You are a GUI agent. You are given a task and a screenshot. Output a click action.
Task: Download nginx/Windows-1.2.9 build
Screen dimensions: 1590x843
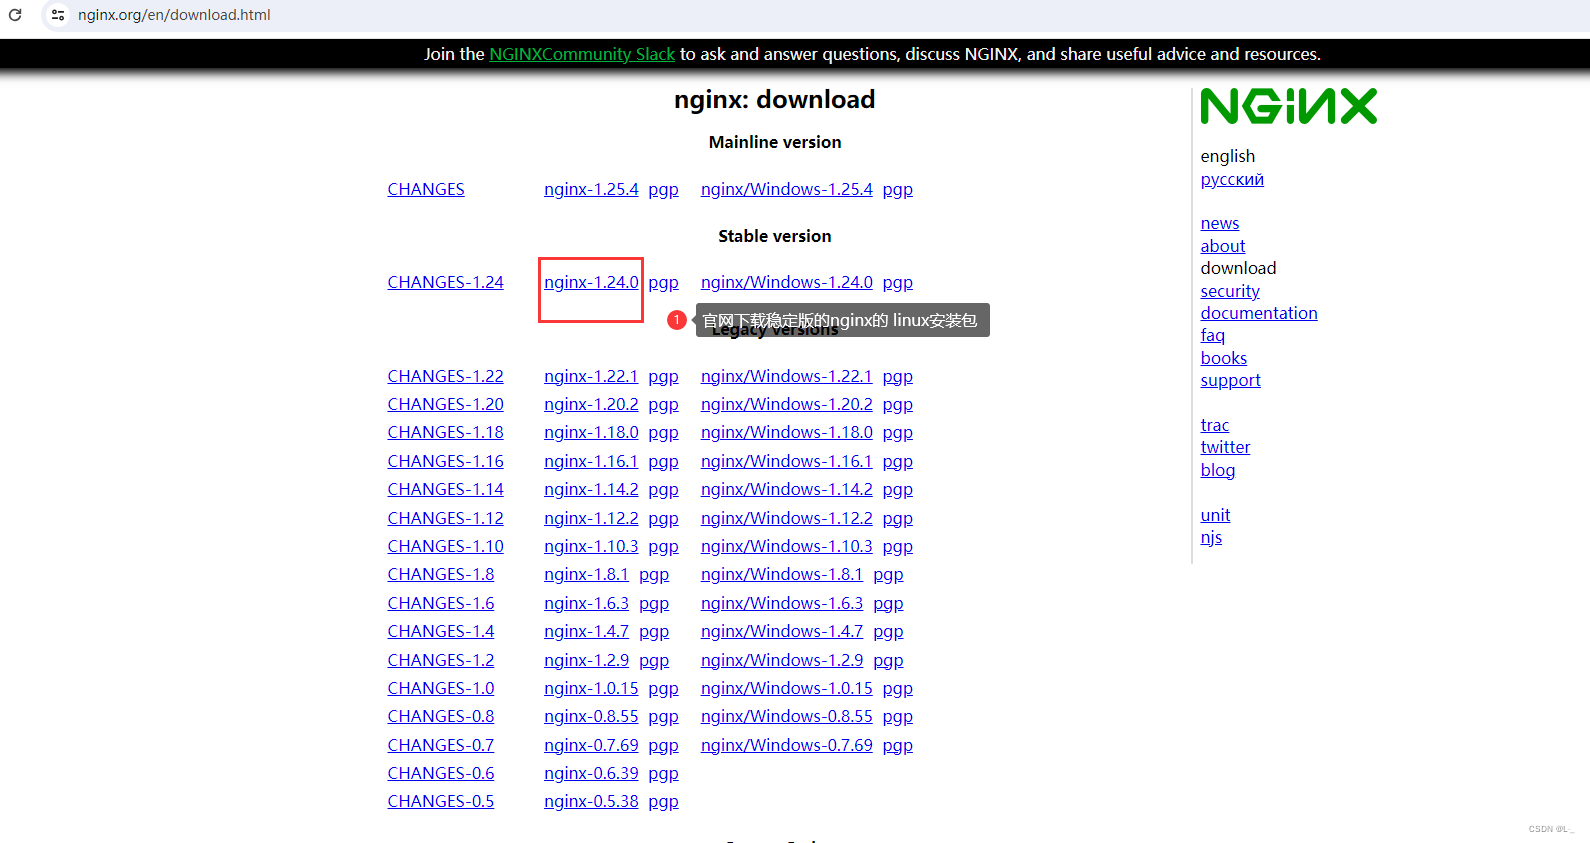(x=782, y=660)
